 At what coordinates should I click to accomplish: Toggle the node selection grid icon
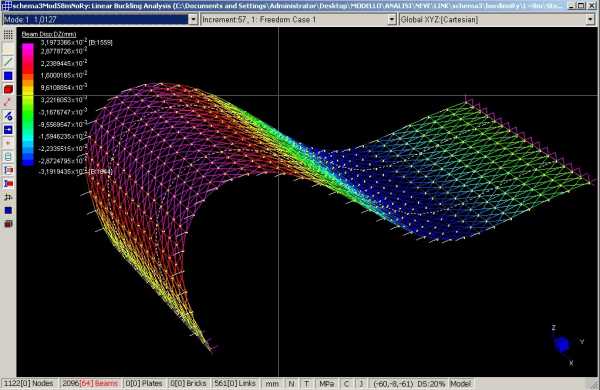tap(8, 34)
